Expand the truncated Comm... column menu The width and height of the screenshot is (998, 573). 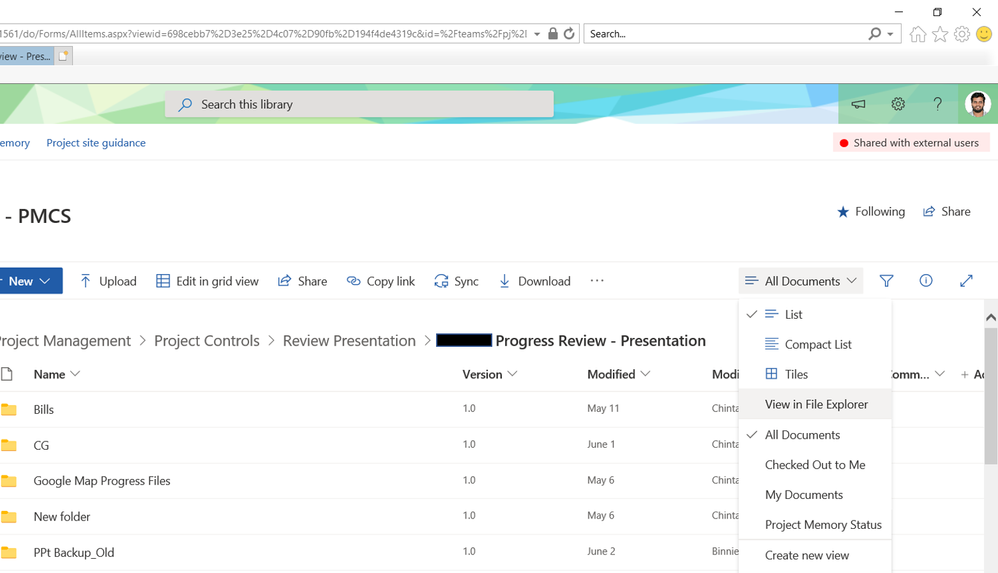coord(940,374)
